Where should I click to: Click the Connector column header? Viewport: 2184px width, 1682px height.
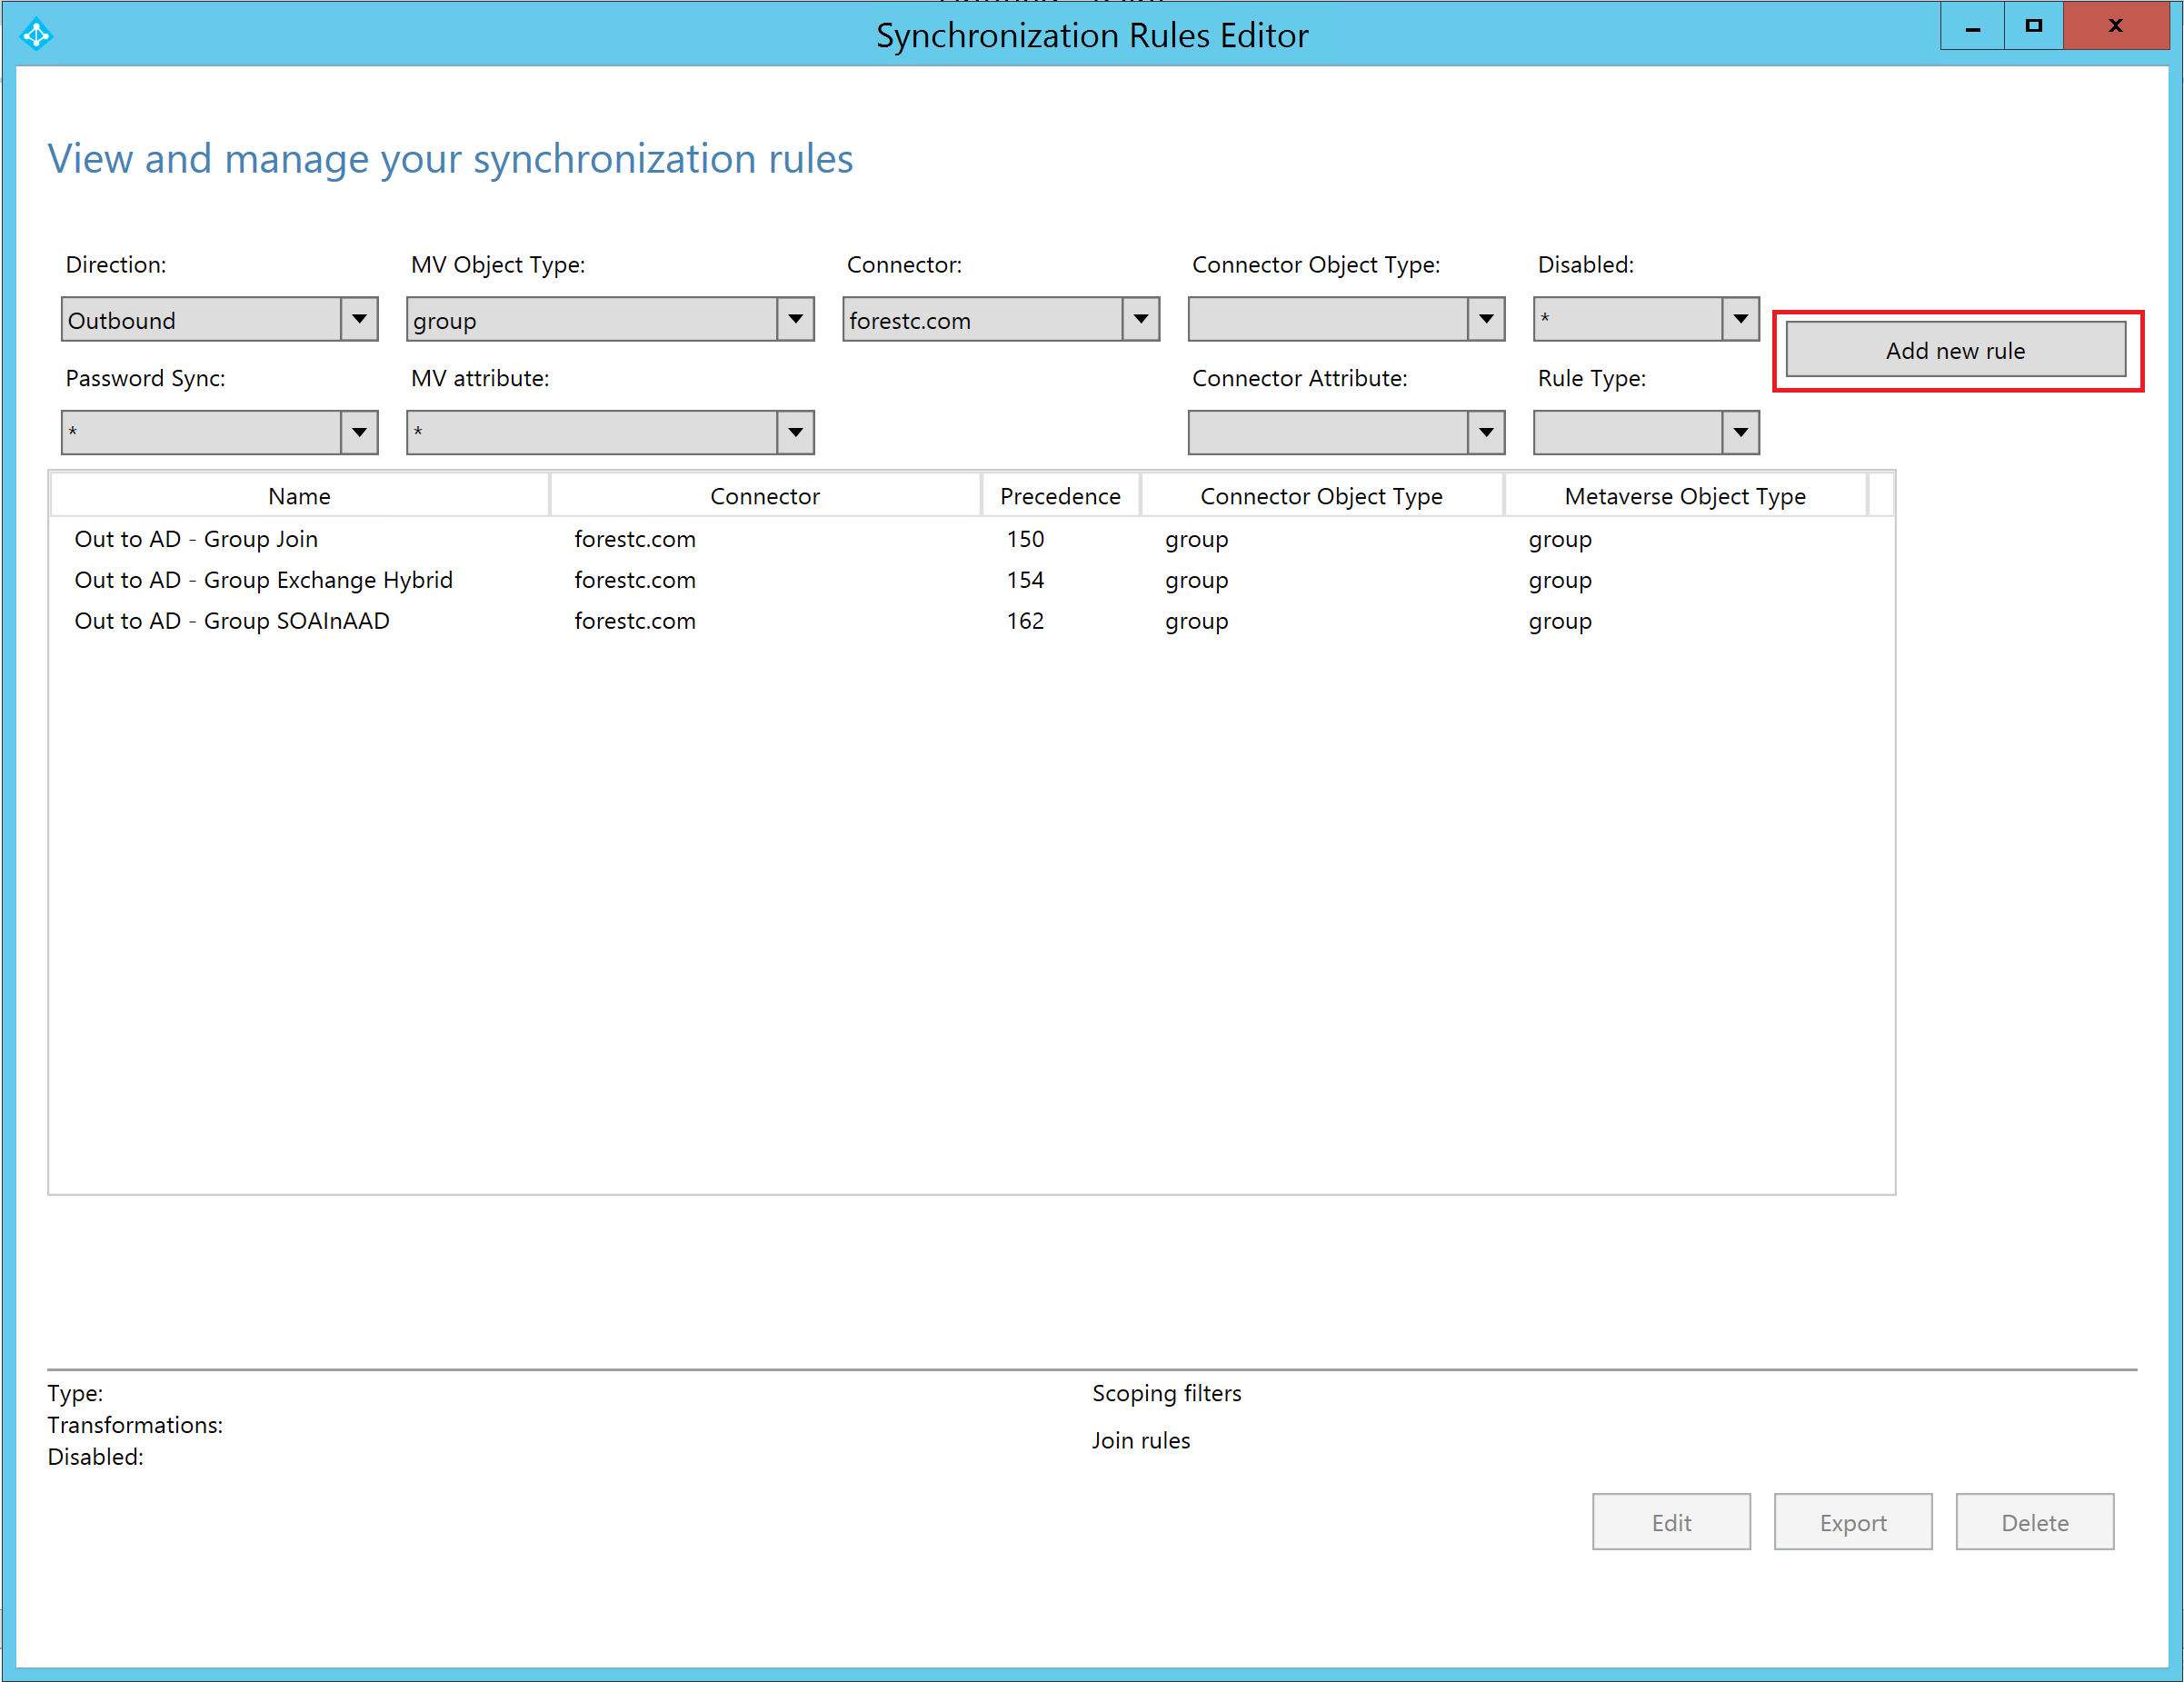tap(764, 496)
